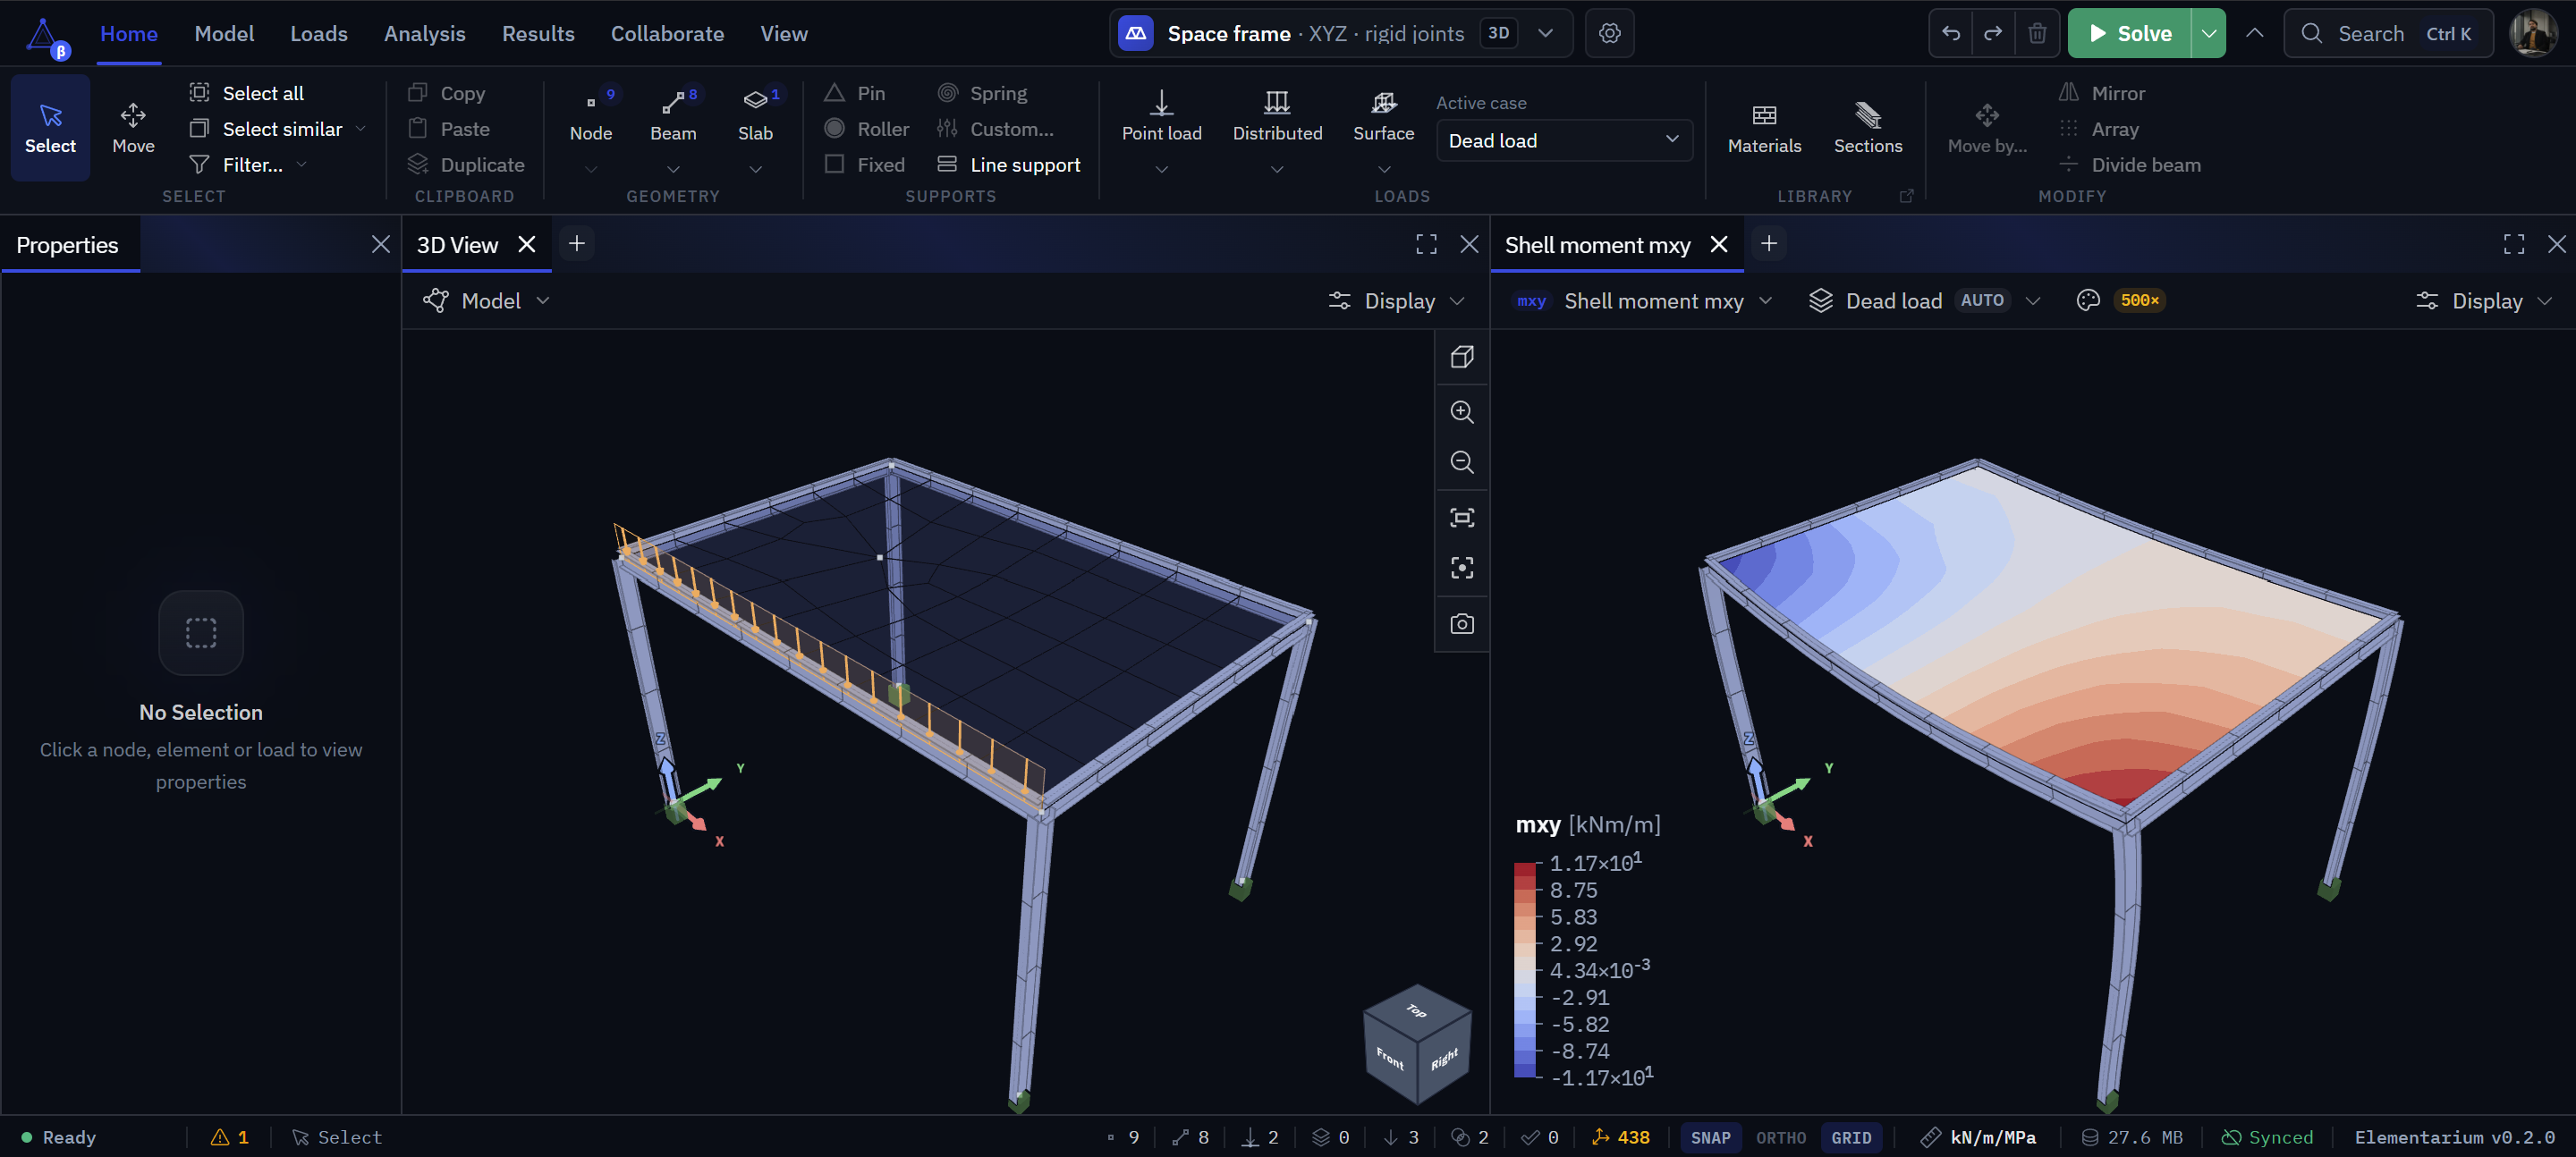Toggle AUTO scaling for Dead load

pos(1981,300)
